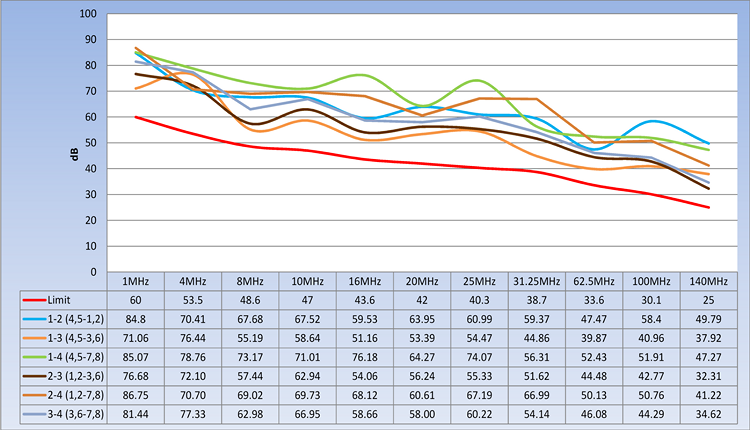Select the 16MHz column header
Image resolution: width=750 pixels, height=430 pixels.
pyautogui.click(x=364, y=281)
